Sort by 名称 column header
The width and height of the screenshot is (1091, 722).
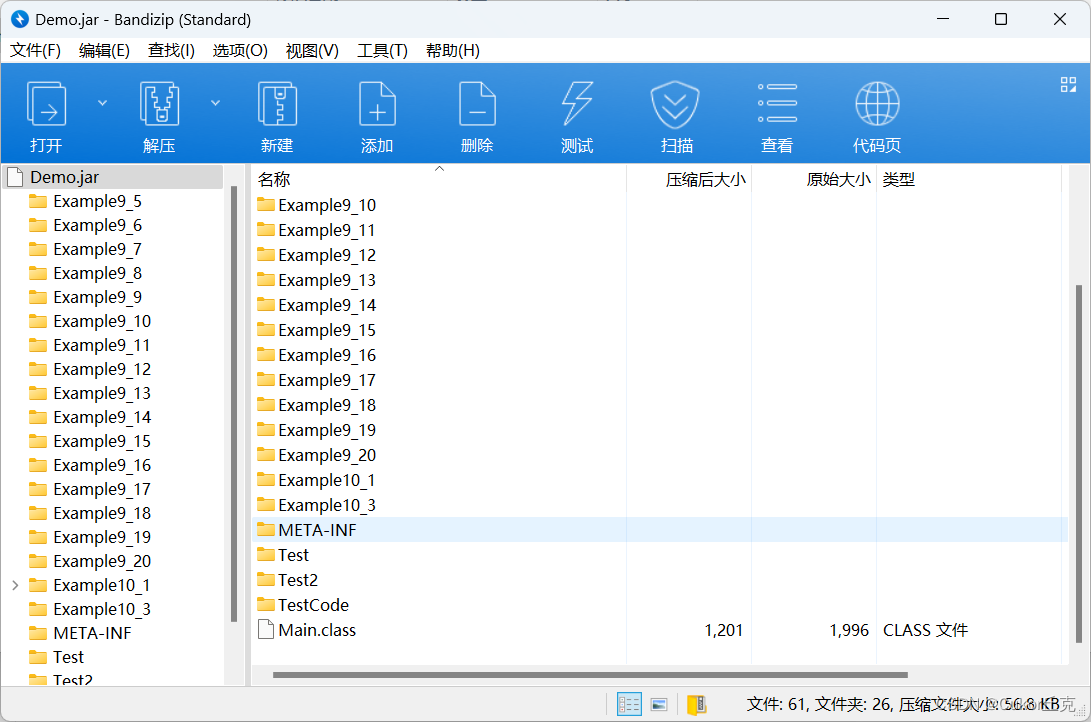(x=438, y=179)
